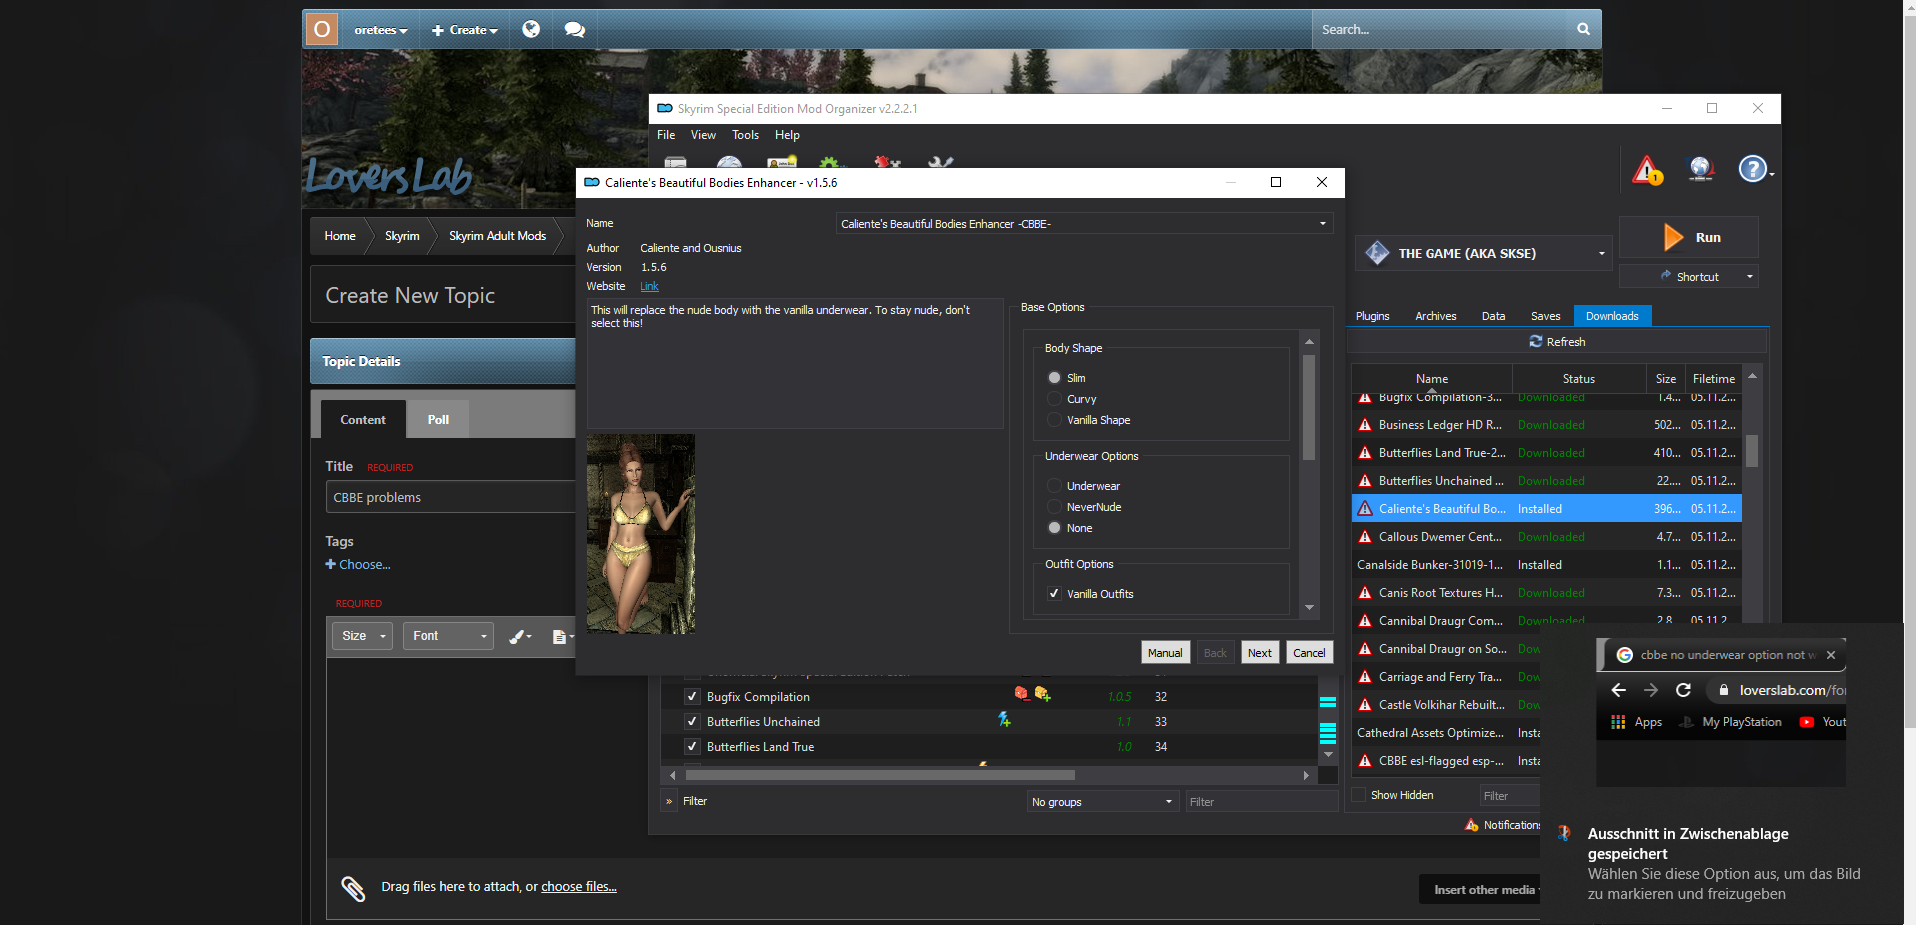Select the Vanilla Shape radio option
Image resolution: width=1916 pixels, height=925 pixels.
pyautogui.click(x=1054, y=420)
